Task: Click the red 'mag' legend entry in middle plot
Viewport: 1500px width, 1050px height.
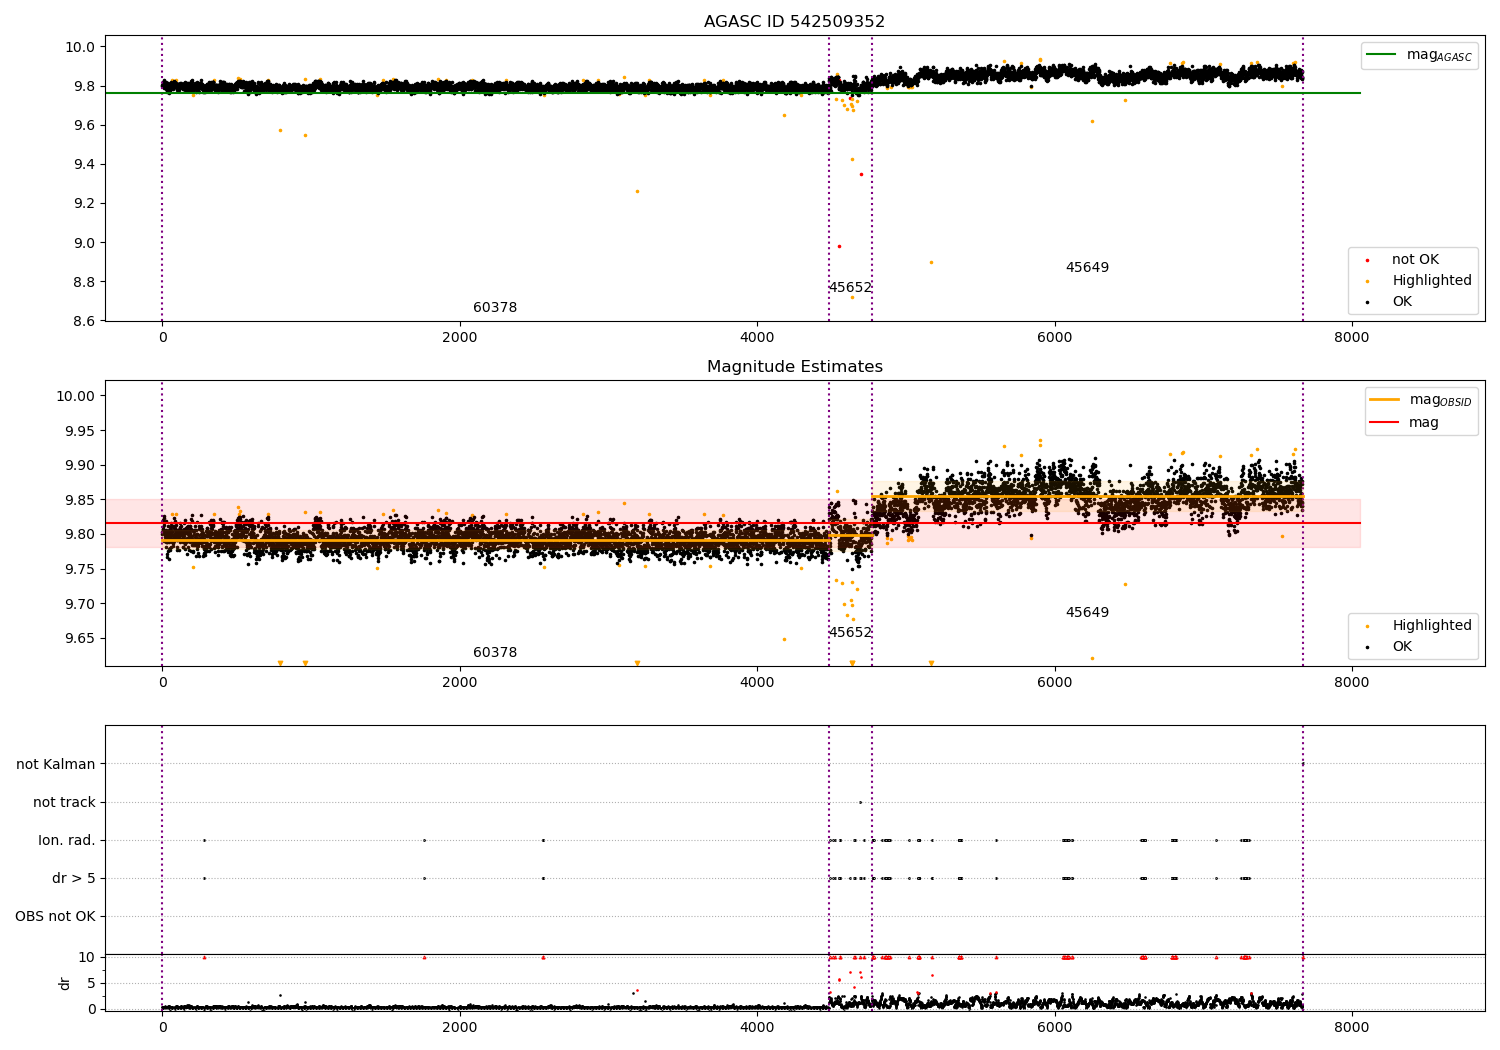Action: point(1405,422)
